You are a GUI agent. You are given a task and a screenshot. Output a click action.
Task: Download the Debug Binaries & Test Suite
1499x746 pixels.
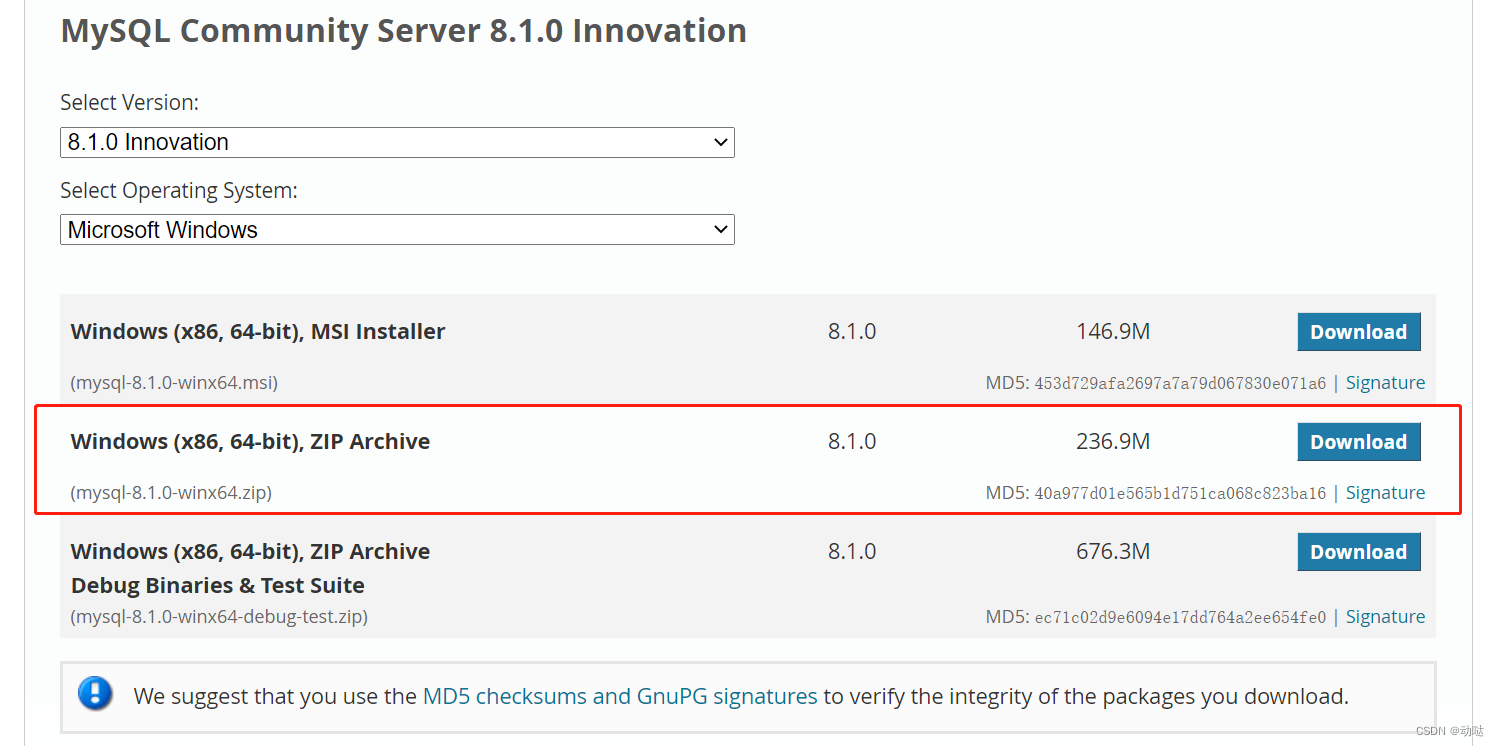tap(1358, 552)
